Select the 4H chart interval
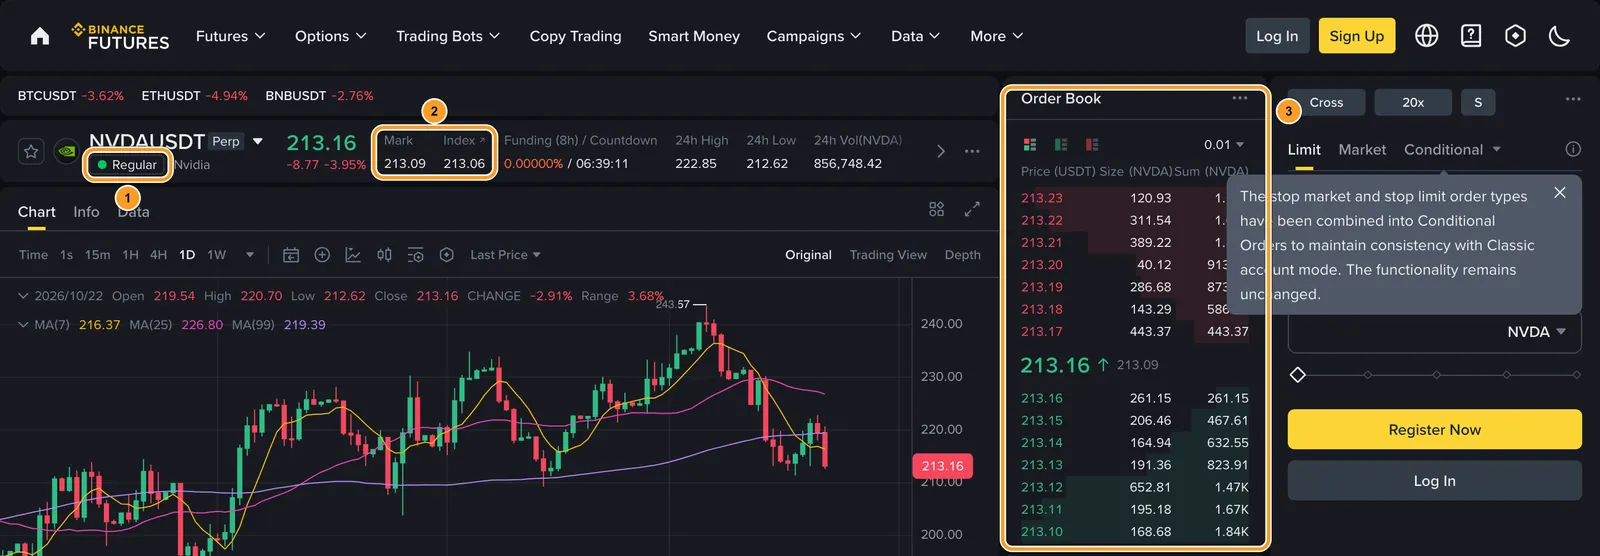 tap(158, 255)
